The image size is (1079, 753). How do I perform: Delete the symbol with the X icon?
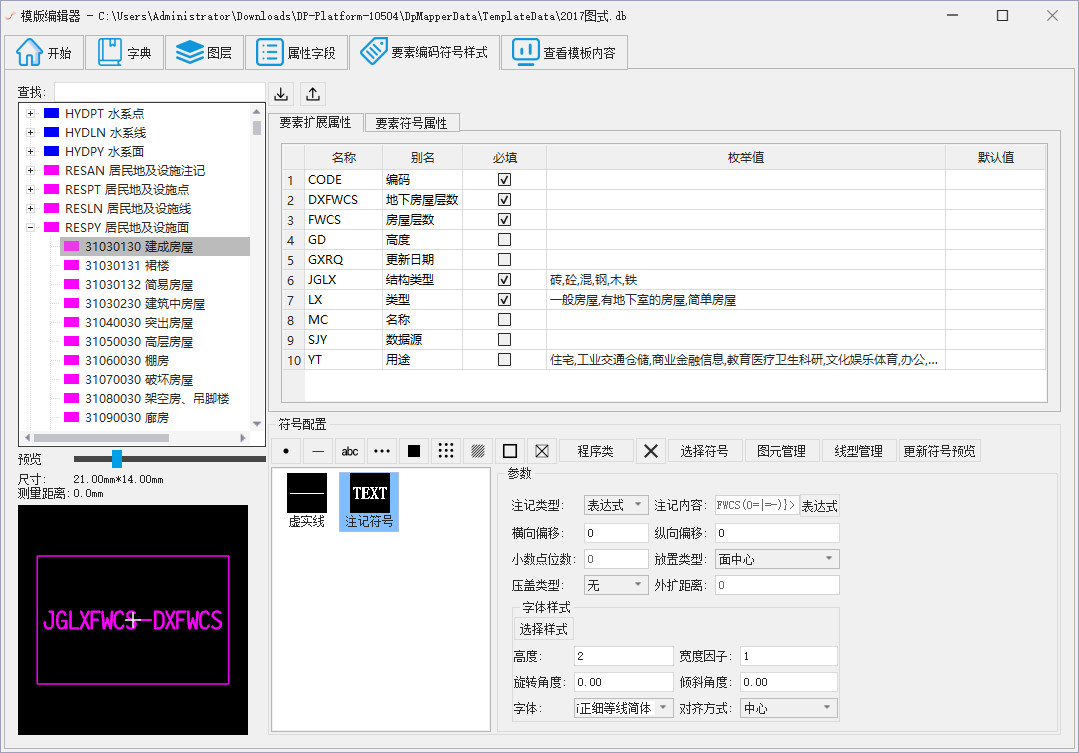tap(650, 451)
